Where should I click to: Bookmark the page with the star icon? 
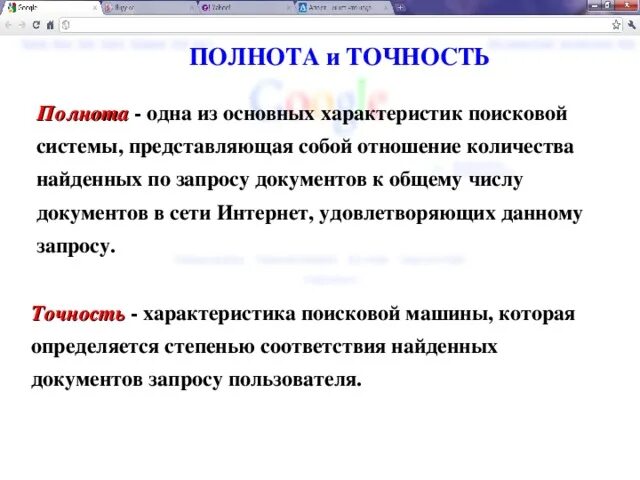(616, 25)
